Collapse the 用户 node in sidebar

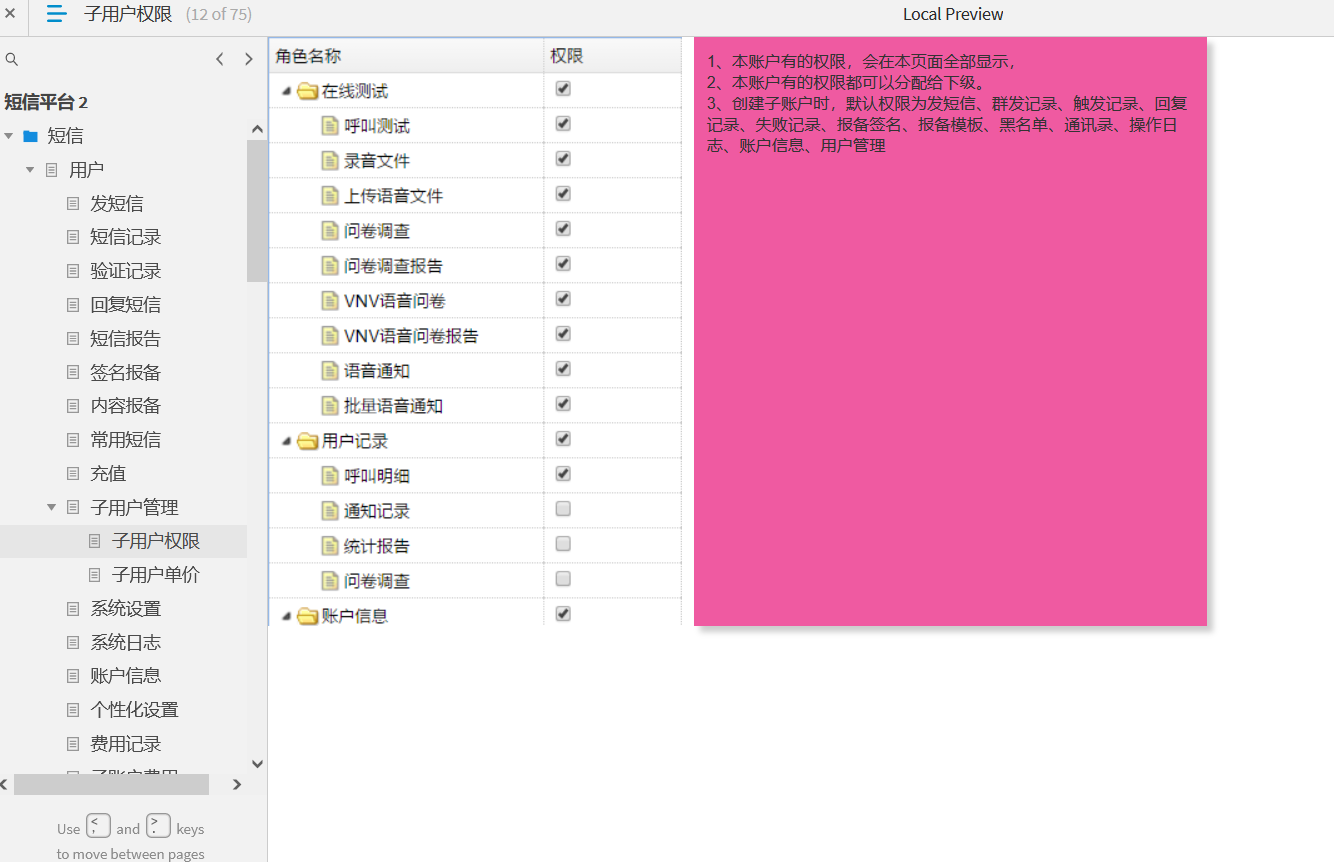pos(30,170)
